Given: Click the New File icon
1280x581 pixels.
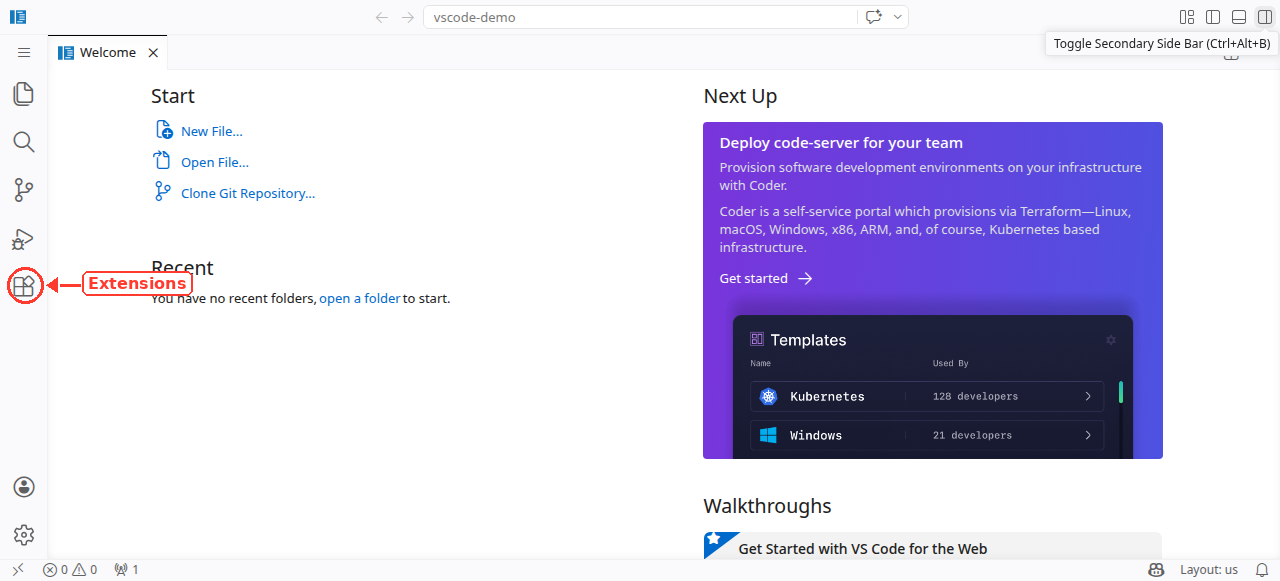Looking at the screenshot, I should [x=163, y=130].
